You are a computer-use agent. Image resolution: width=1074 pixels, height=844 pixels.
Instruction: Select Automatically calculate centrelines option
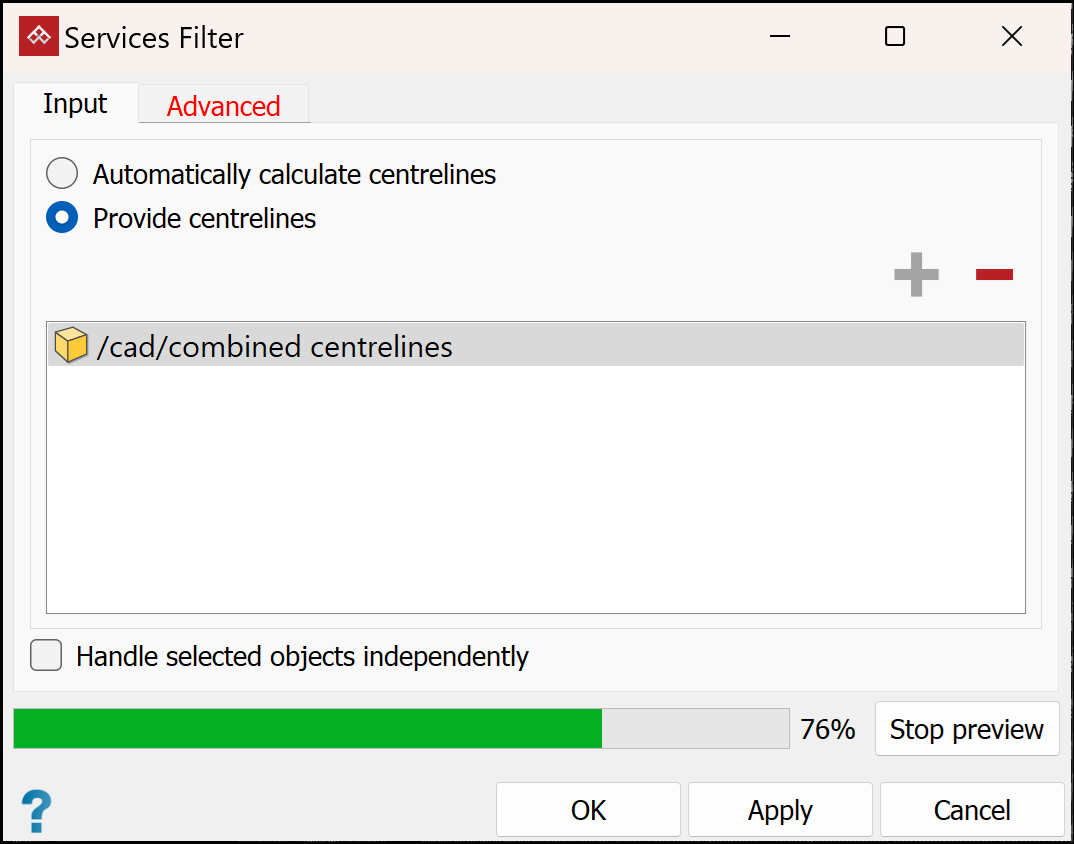point(62,174)
